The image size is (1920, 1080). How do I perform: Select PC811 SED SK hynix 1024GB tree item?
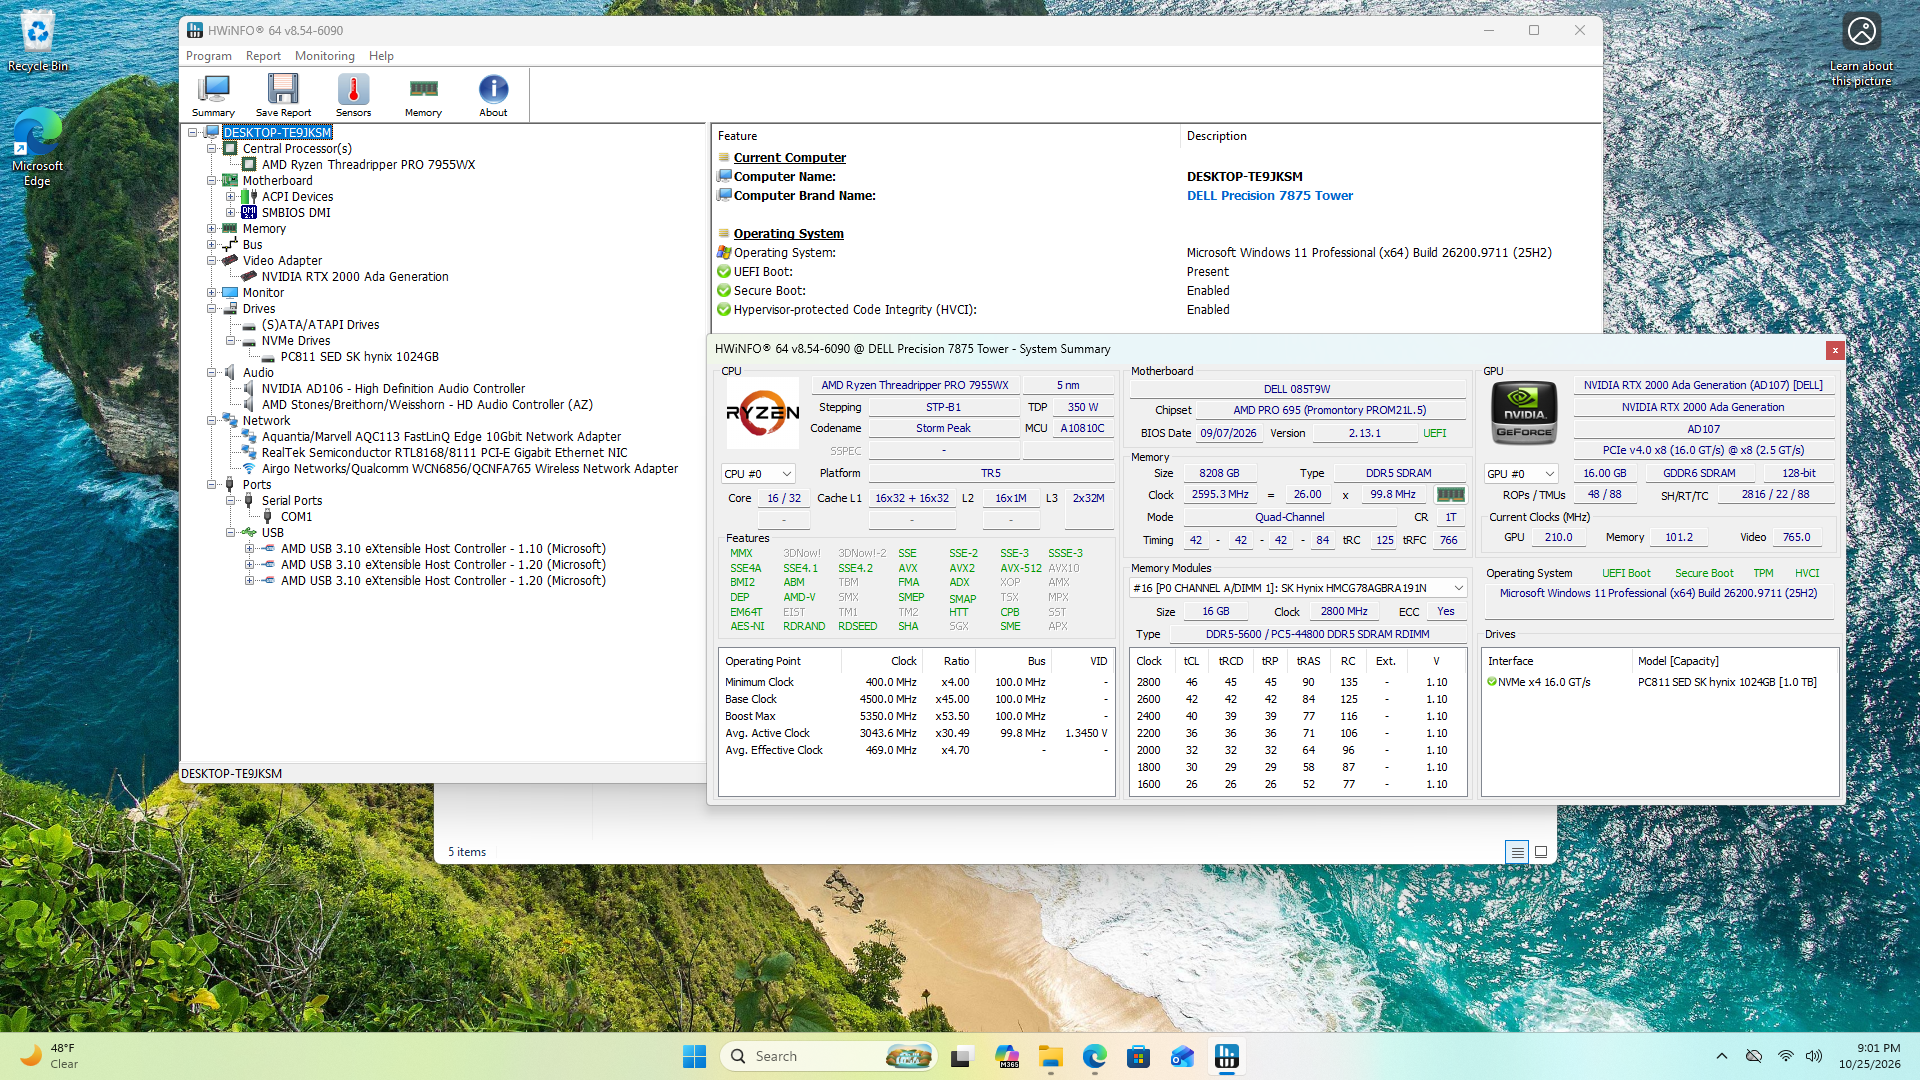tap(359, 357)
